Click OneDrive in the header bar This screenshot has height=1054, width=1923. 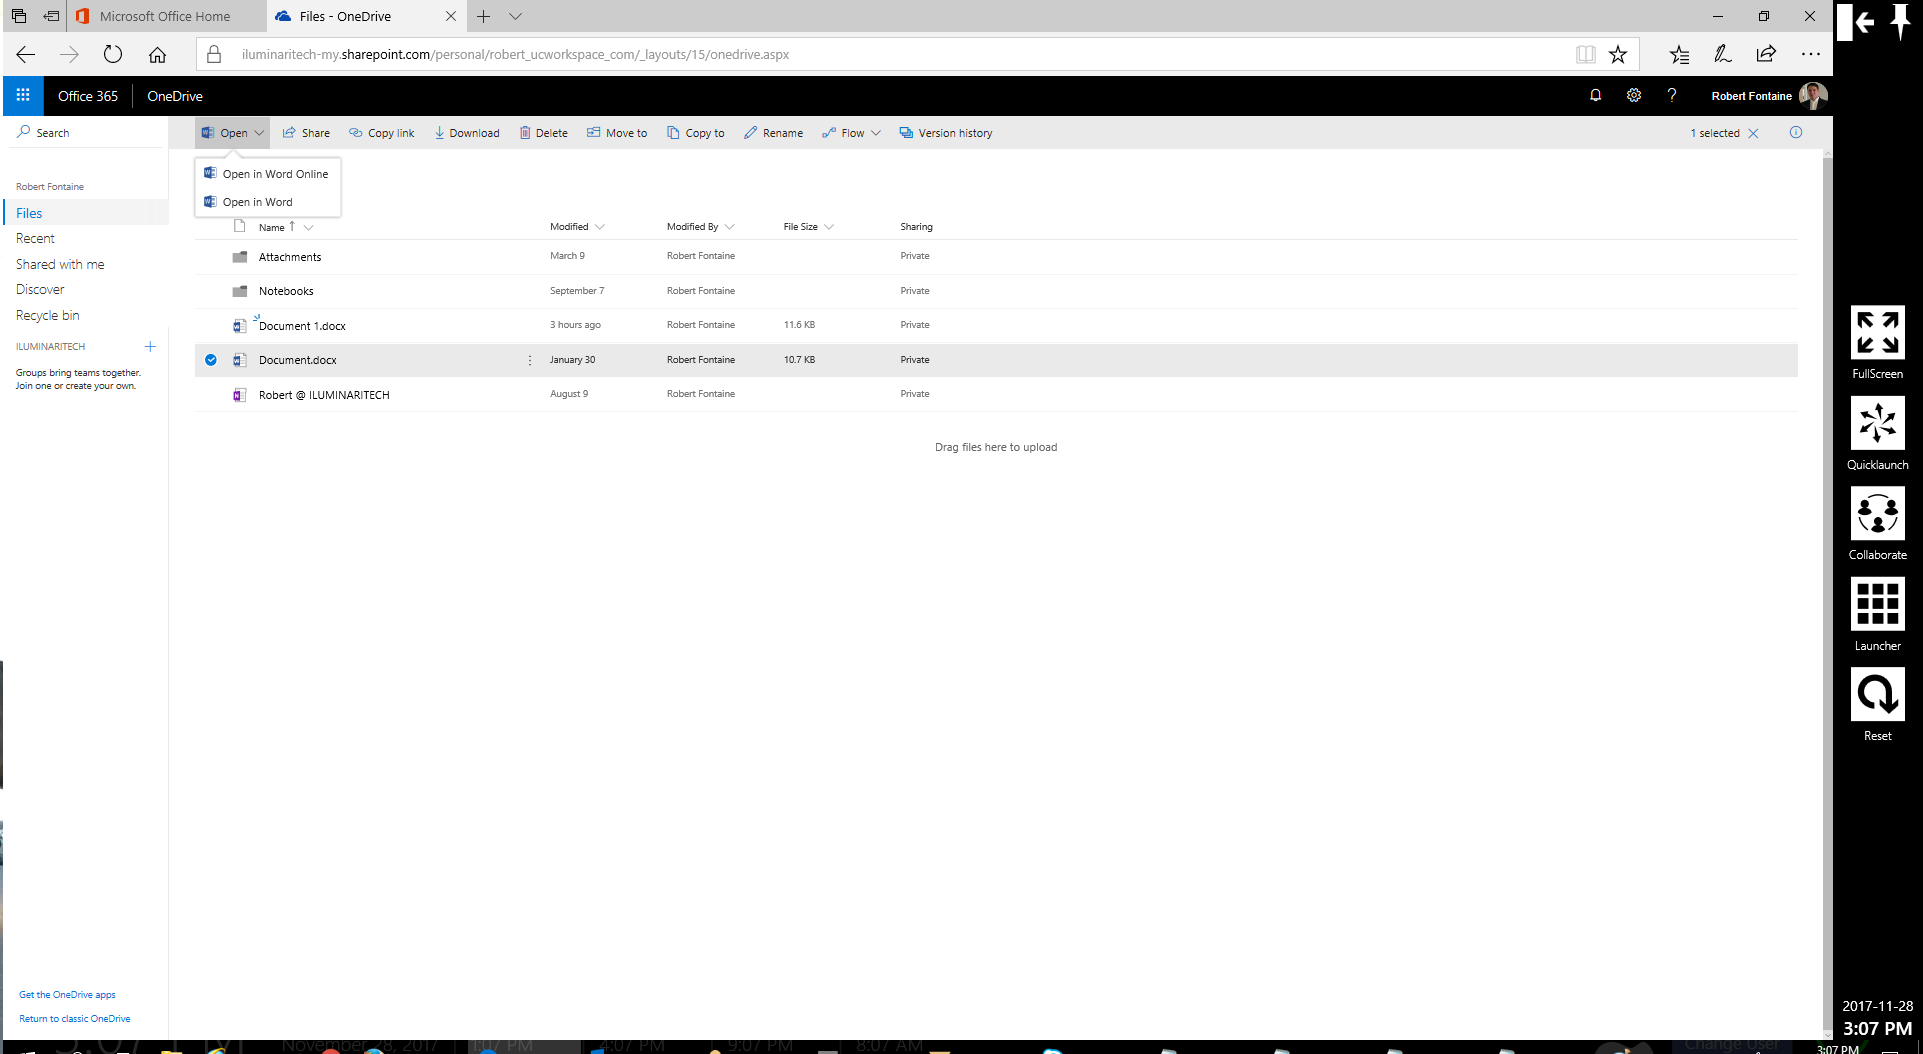[175, 96]
